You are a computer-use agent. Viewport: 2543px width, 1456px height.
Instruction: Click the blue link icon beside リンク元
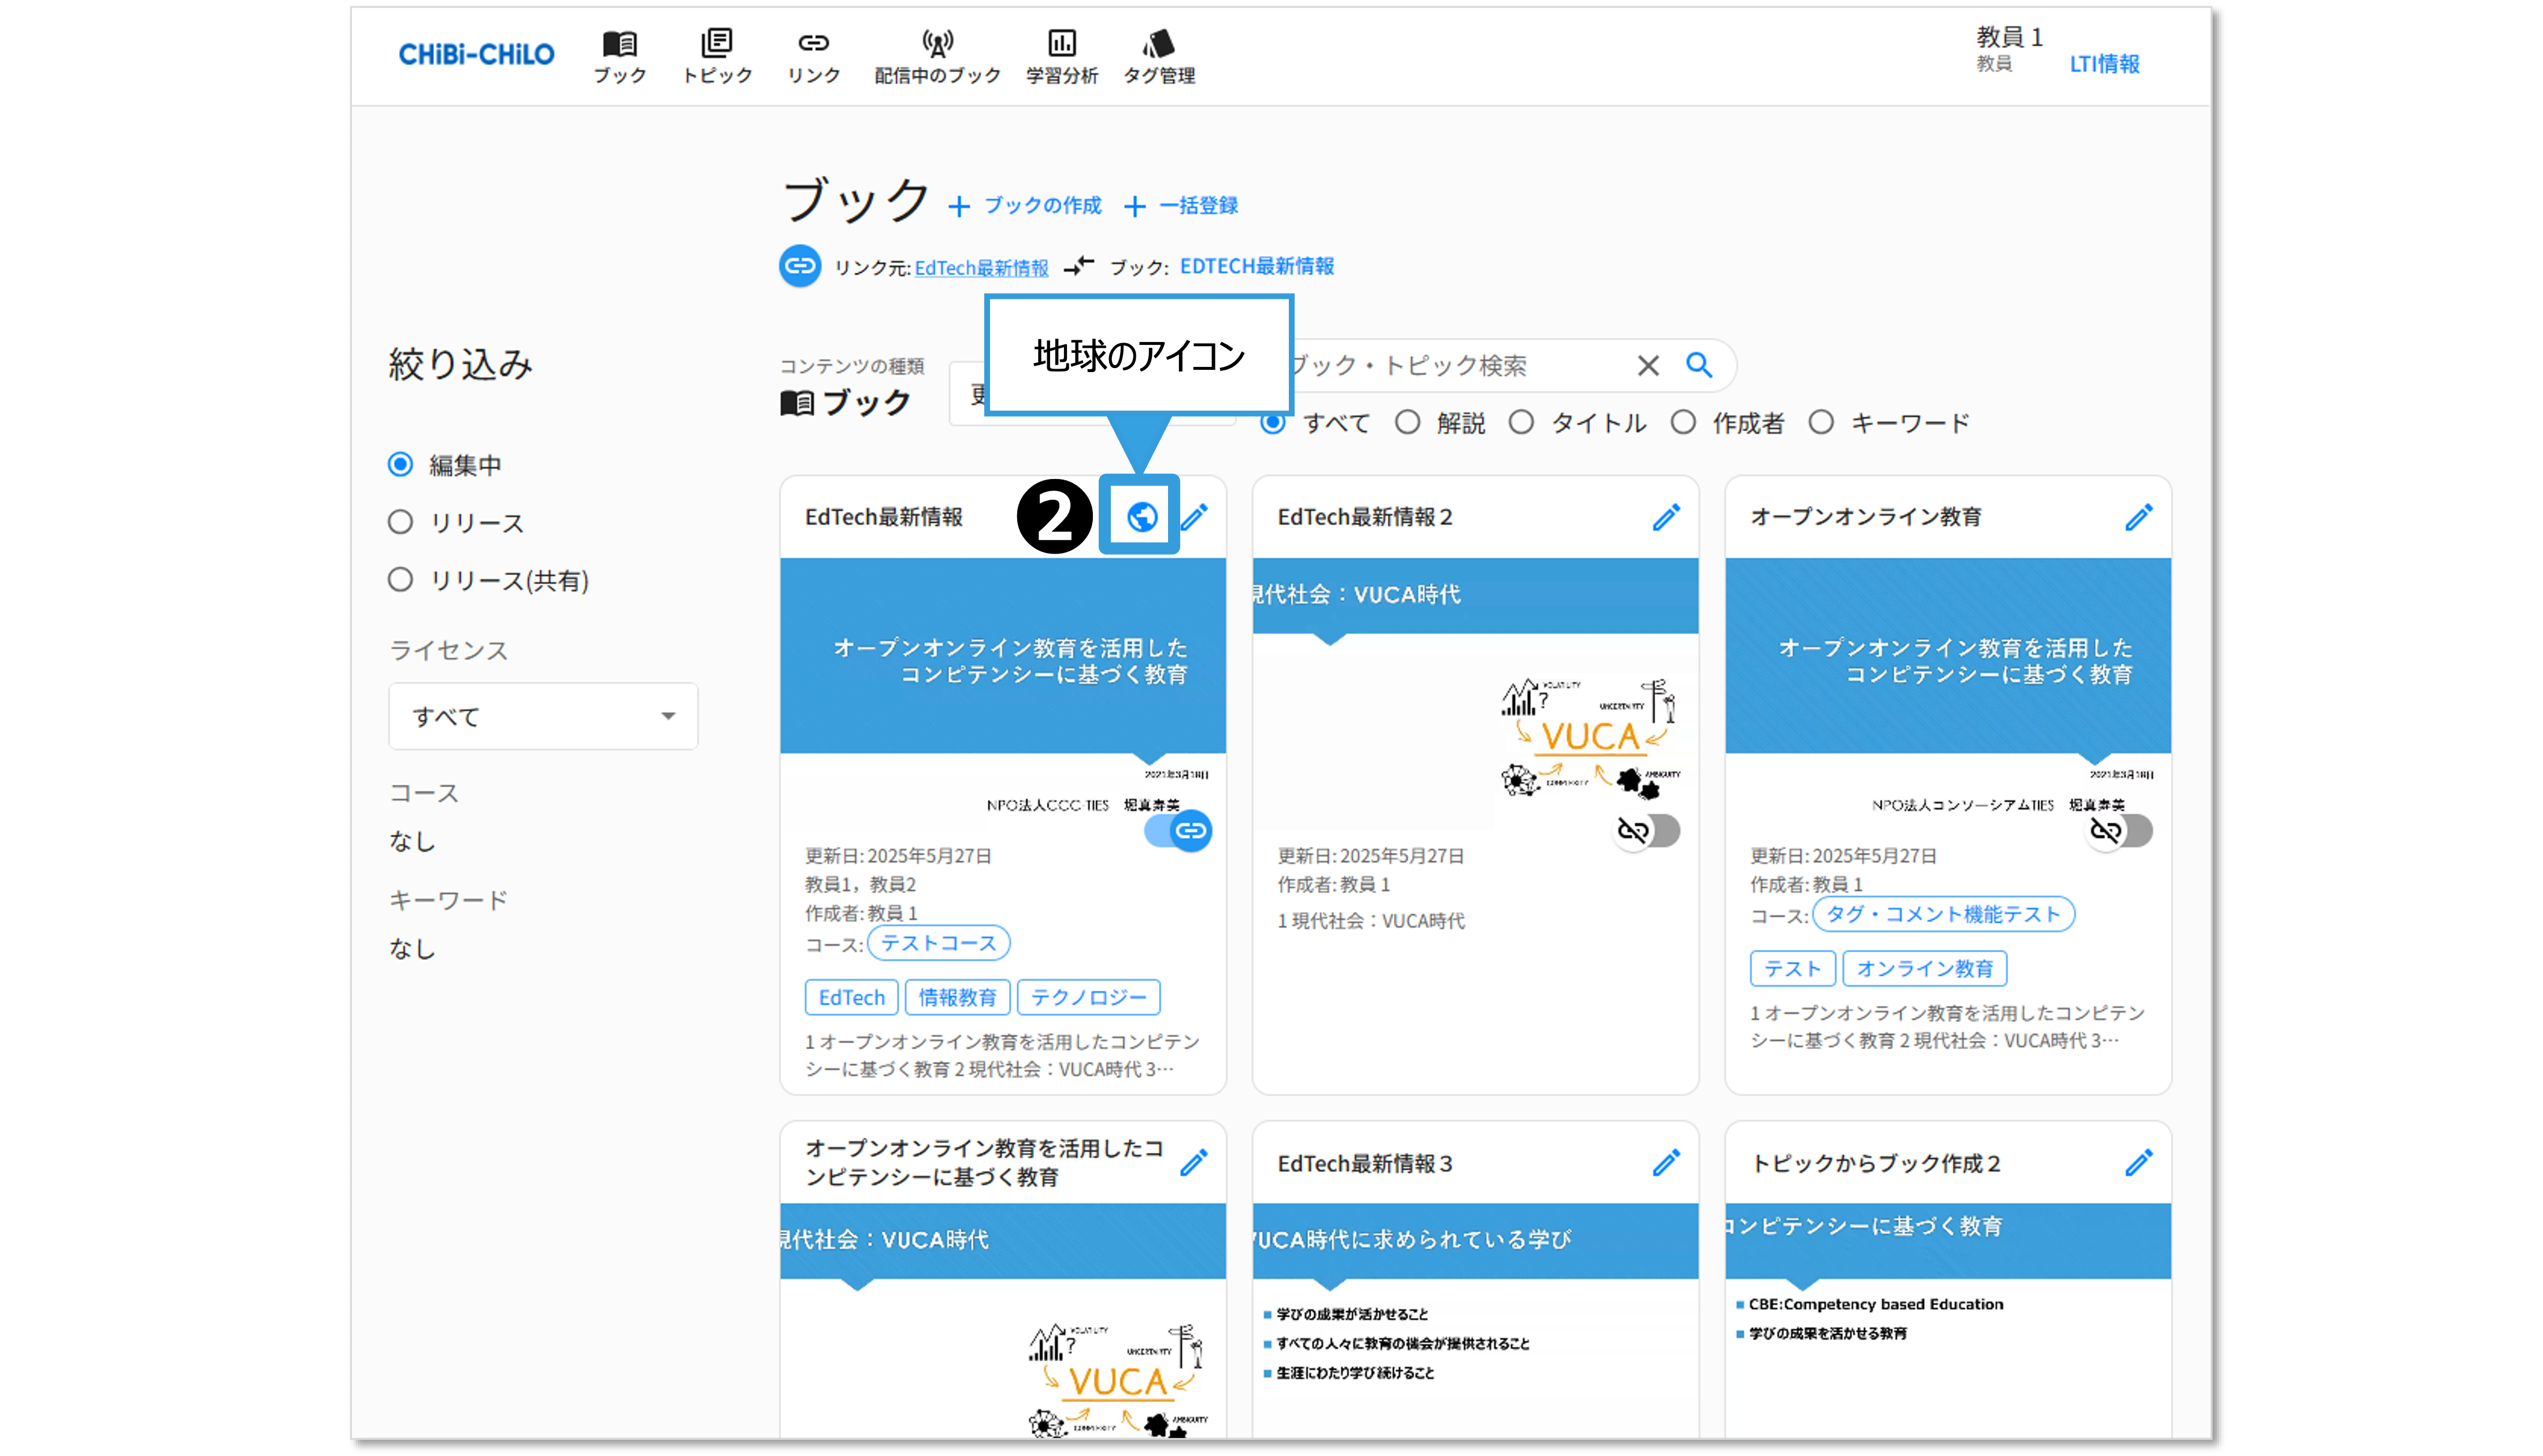point(800,266)
